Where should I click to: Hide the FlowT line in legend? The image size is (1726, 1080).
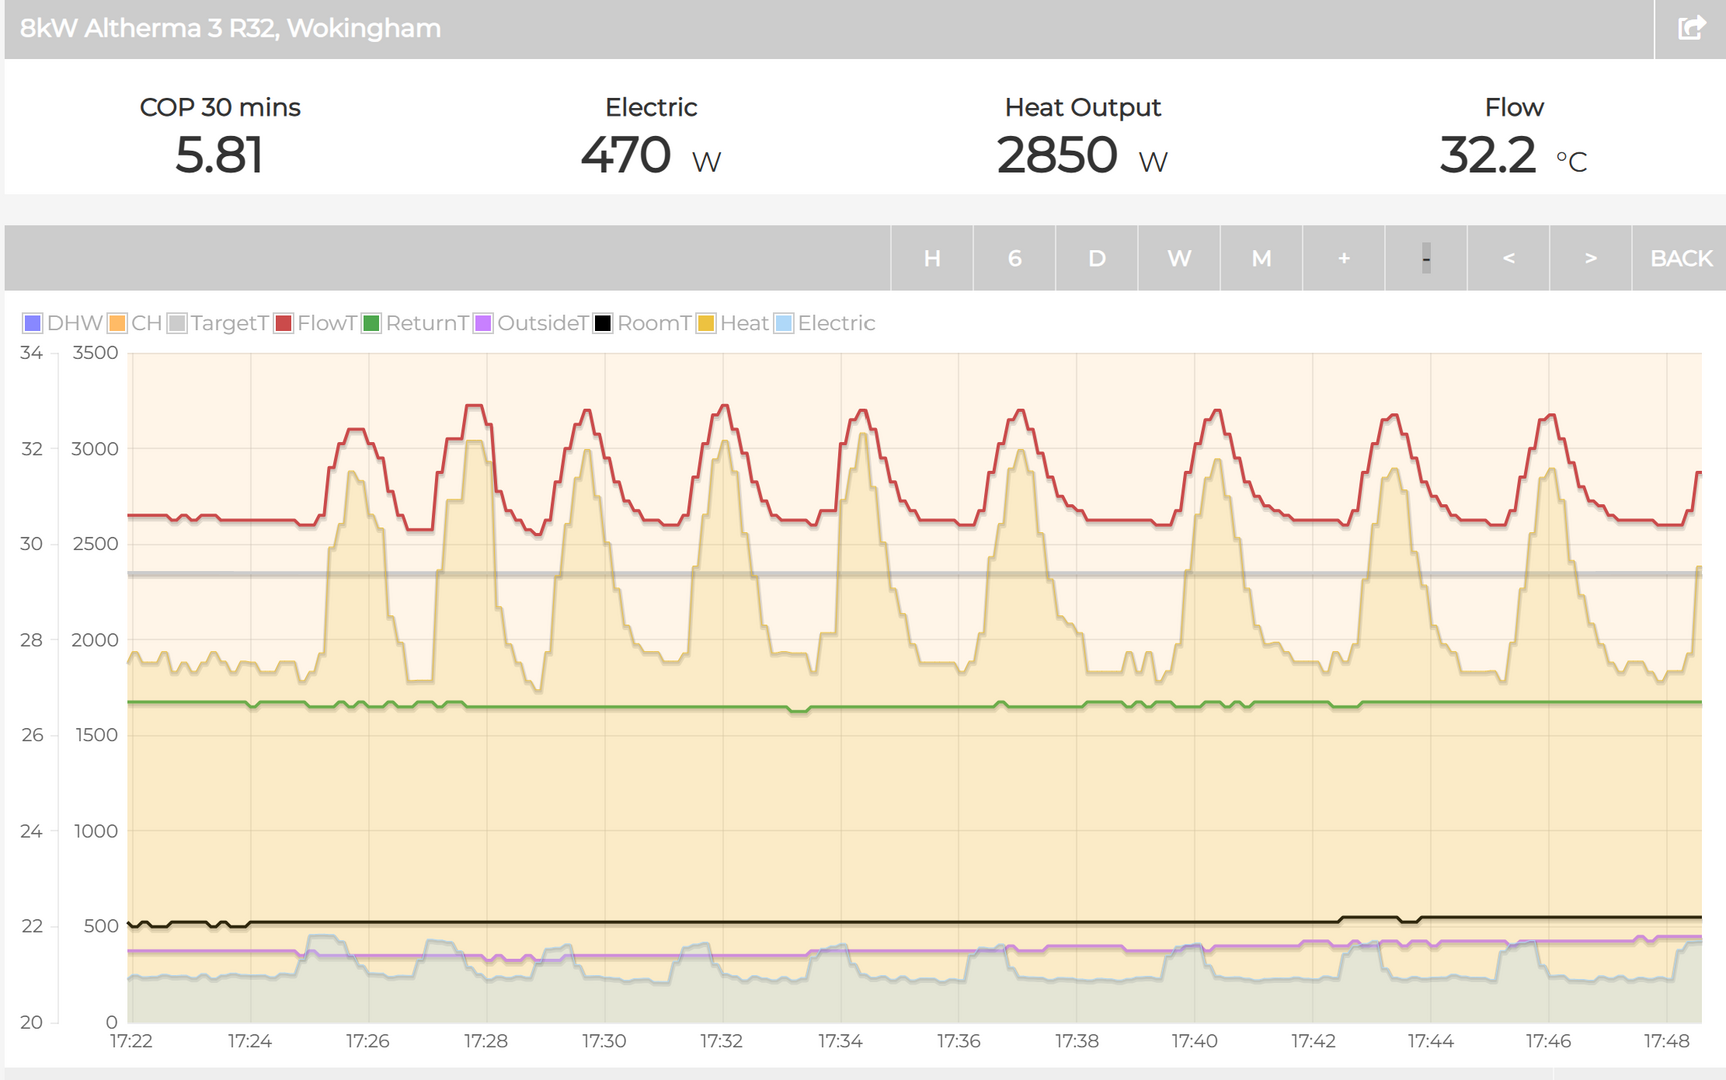(x=316, y=323)
